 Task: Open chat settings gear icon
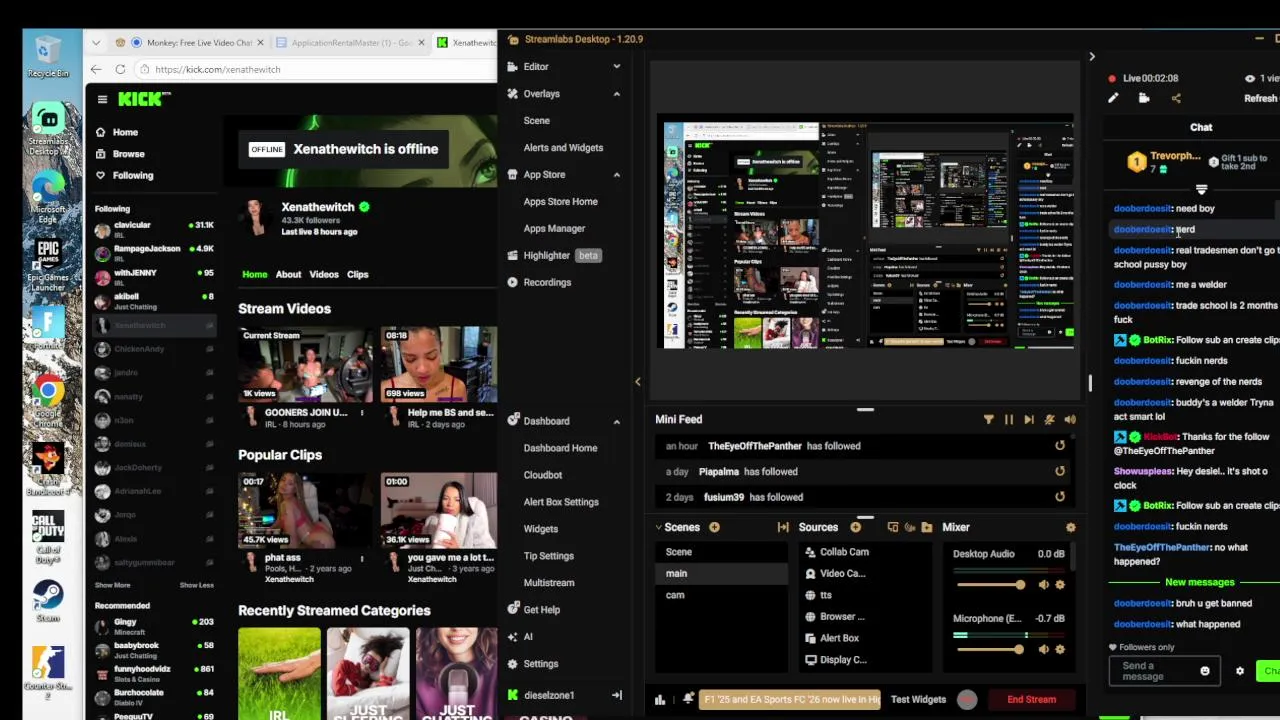tap(1240, 671)
